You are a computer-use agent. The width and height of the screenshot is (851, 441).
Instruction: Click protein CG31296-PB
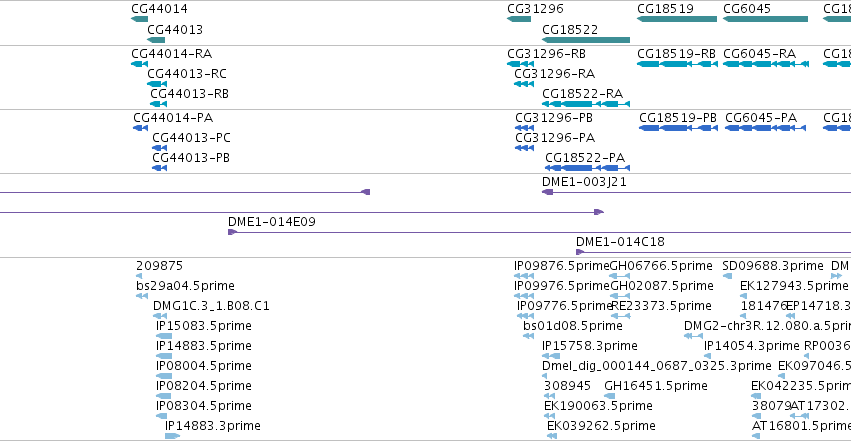pyautogui.click(x=524, y=128)
